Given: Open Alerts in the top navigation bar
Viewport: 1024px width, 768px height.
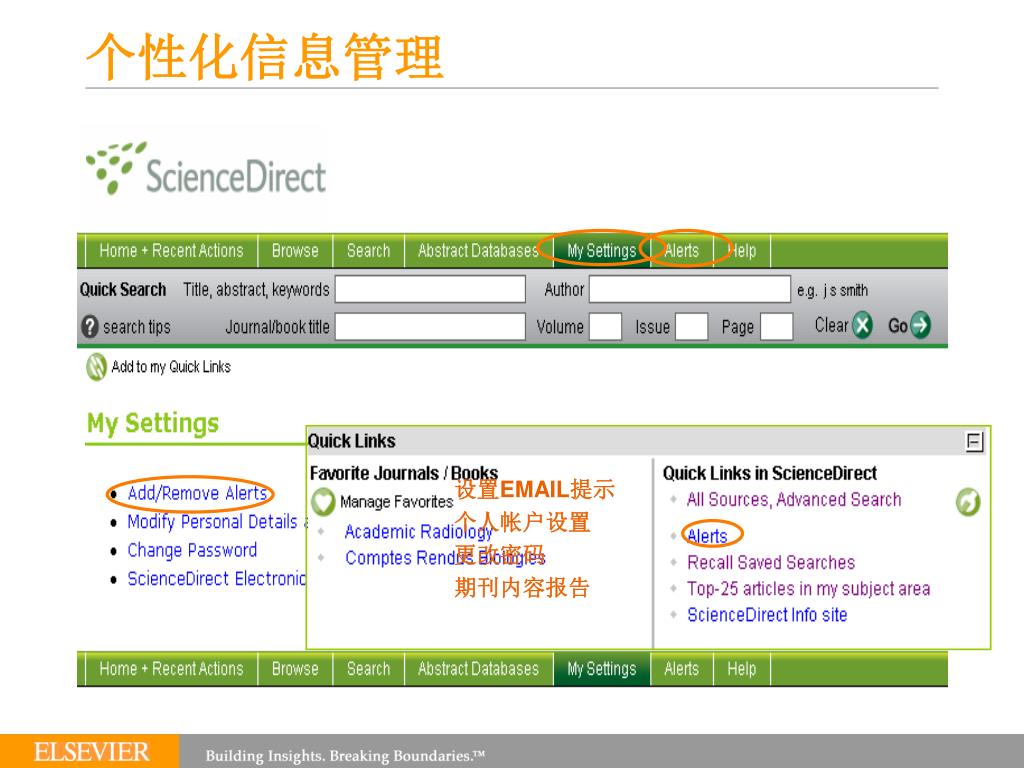Looking at the screenshot, I should (x=682, y=251).
